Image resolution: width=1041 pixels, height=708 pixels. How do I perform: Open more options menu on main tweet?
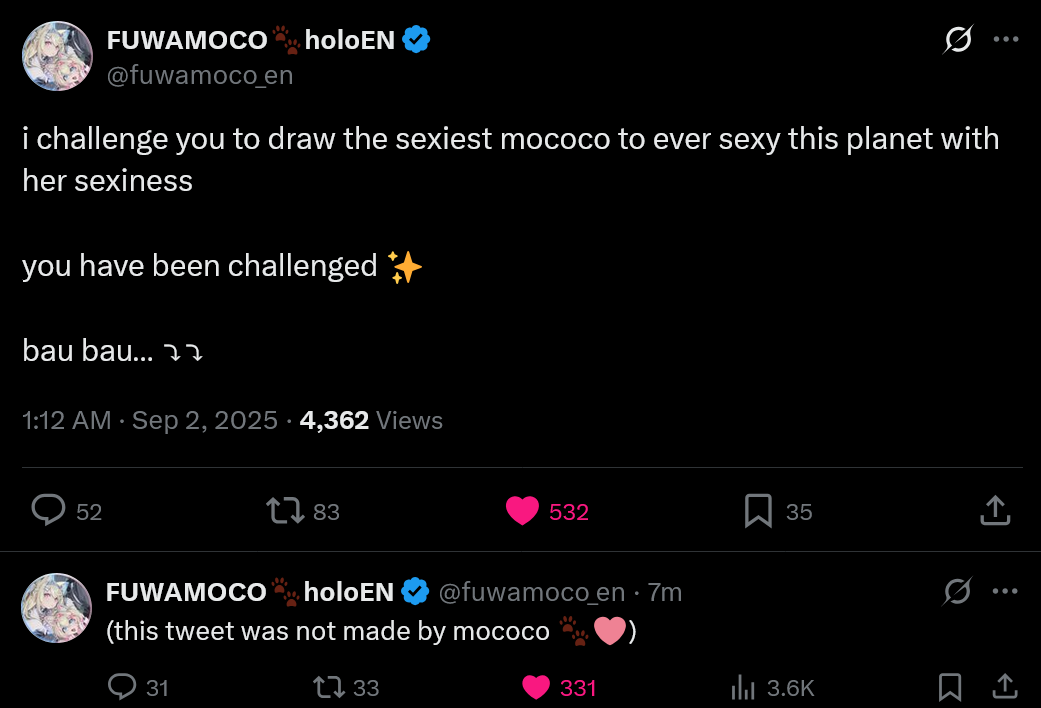pos(1005,40)
